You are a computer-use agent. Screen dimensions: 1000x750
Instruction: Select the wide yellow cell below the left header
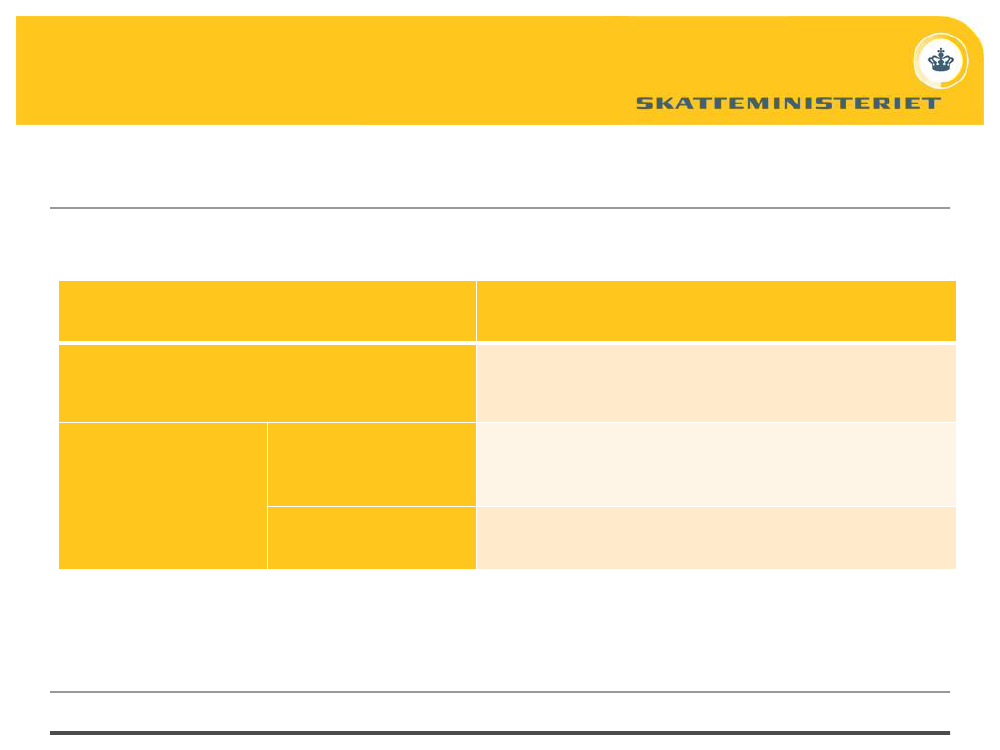pyautogui.click(x=267, y=383)
